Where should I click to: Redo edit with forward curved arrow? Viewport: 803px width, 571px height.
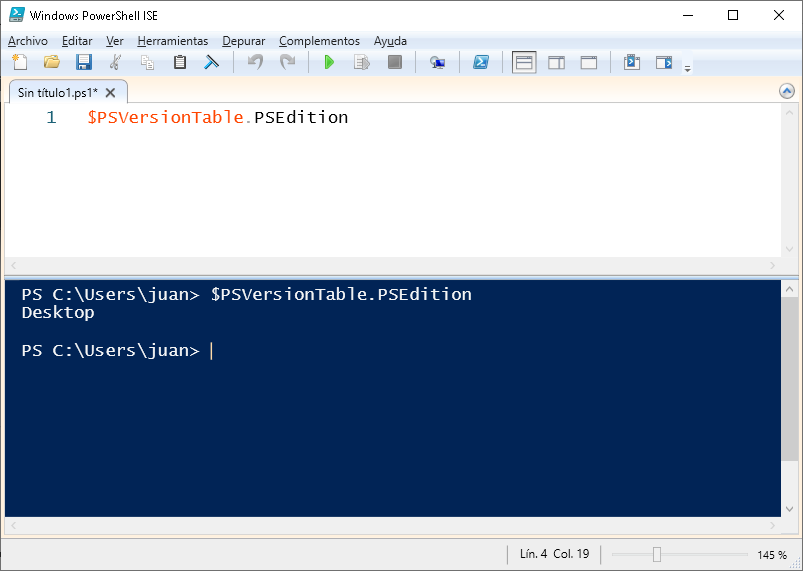tap(287, 62)
